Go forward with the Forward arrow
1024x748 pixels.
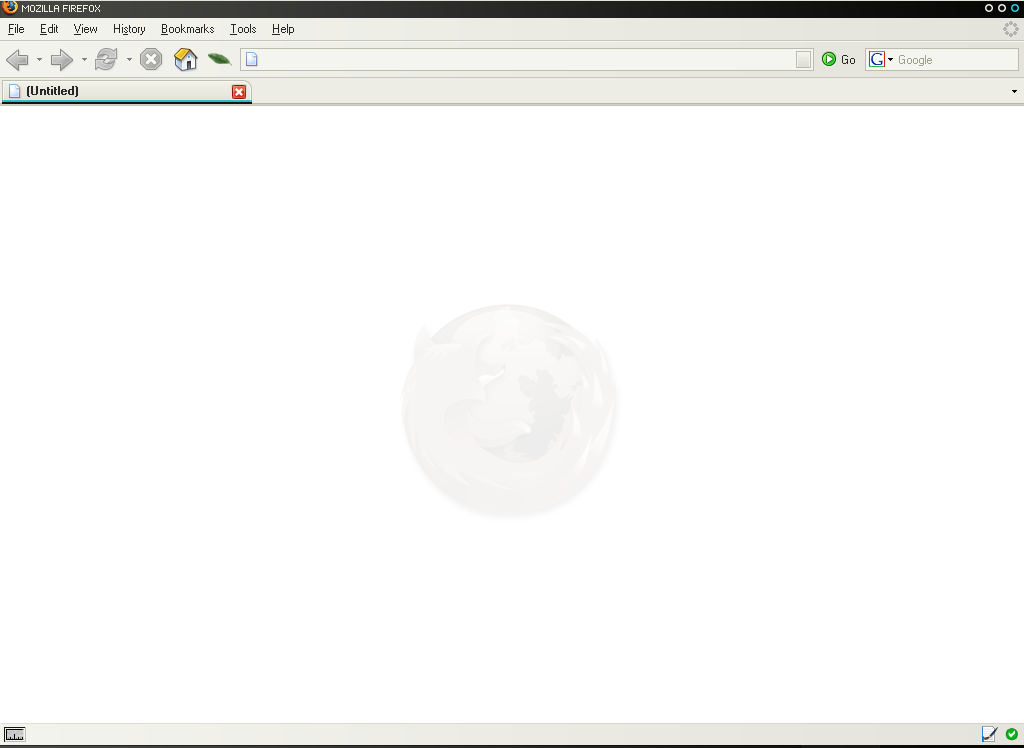(62, 60)
